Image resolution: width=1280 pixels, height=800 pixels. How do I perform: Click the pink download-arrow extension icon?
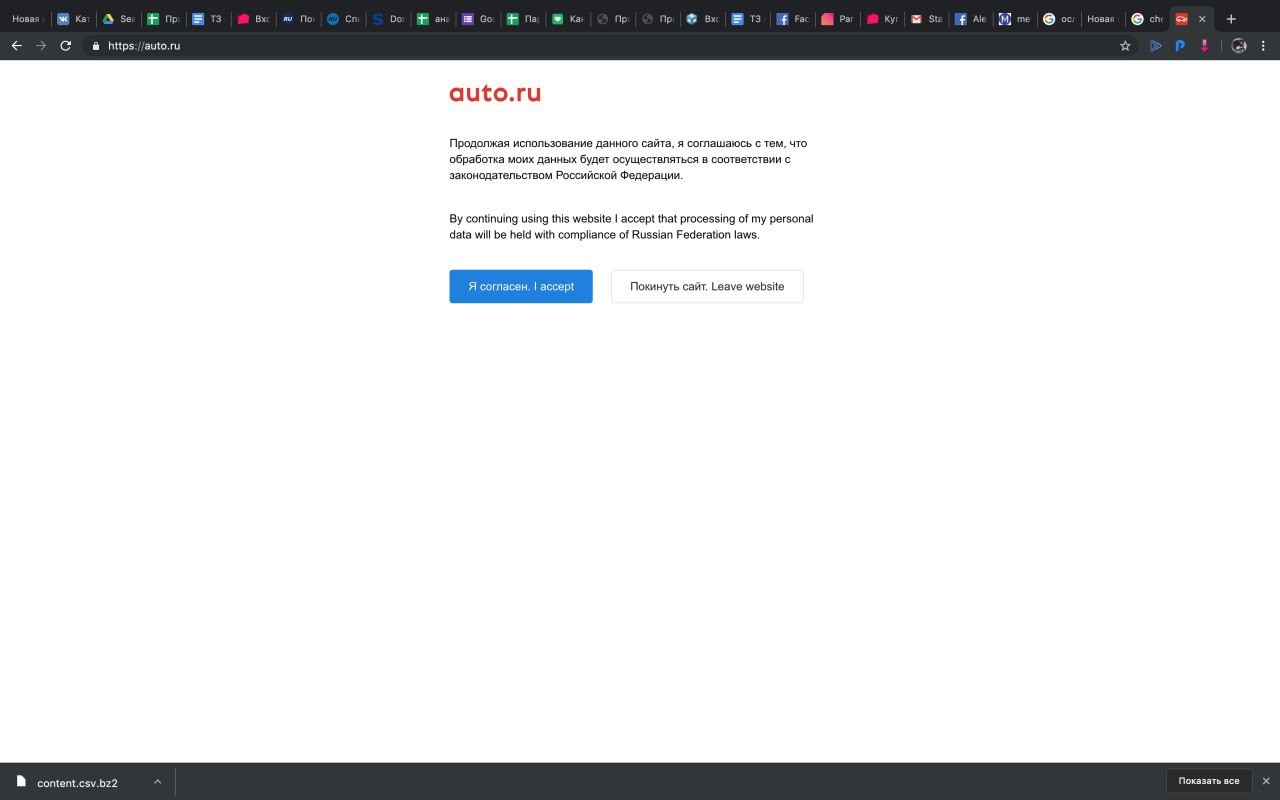coord(1205,46)
